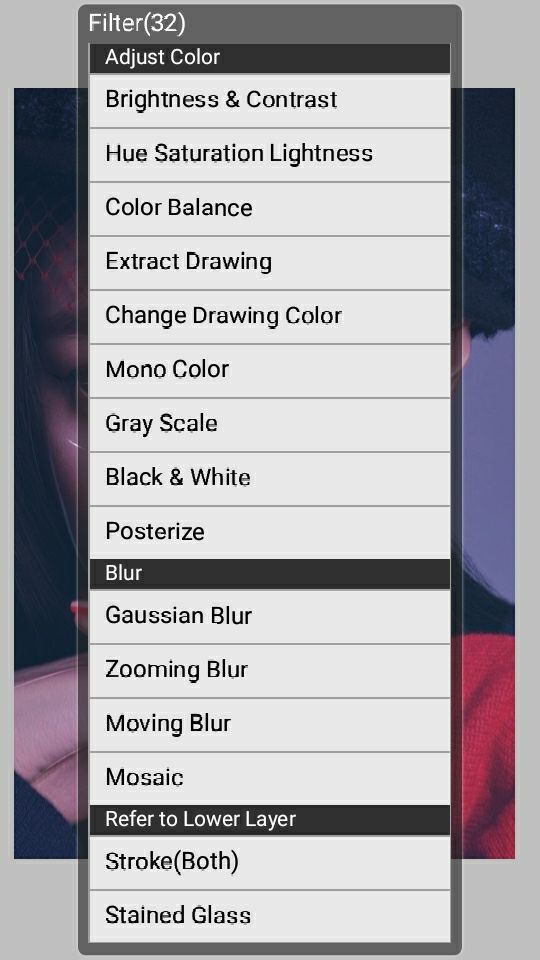Choose the Color Balance filter
Screen dimensions: 540x960
270,209
